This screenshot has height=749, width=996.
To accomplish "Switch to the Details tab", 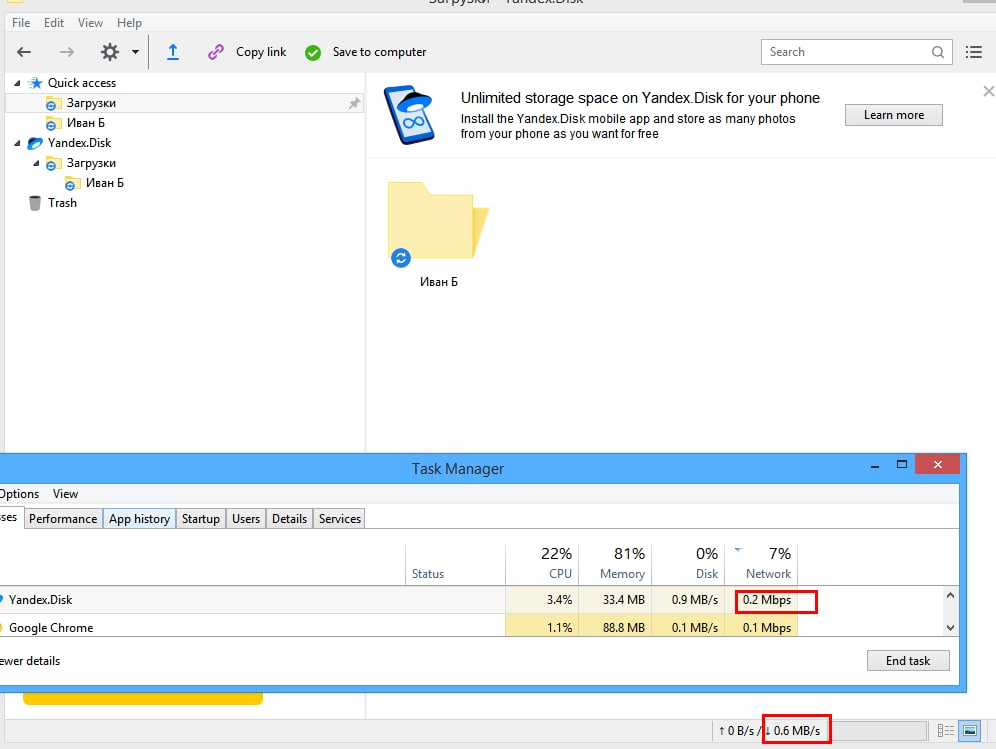I will tap(289, 518).
